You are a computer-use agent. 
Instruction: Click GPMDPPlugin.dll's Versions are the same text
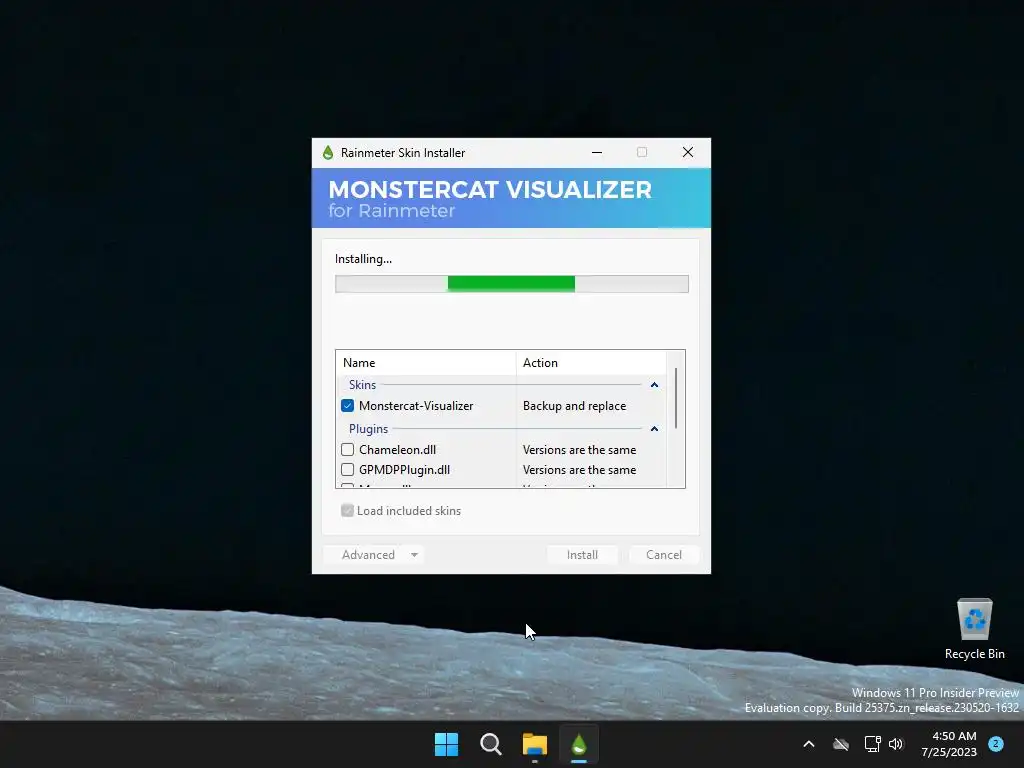pos(579,470)
